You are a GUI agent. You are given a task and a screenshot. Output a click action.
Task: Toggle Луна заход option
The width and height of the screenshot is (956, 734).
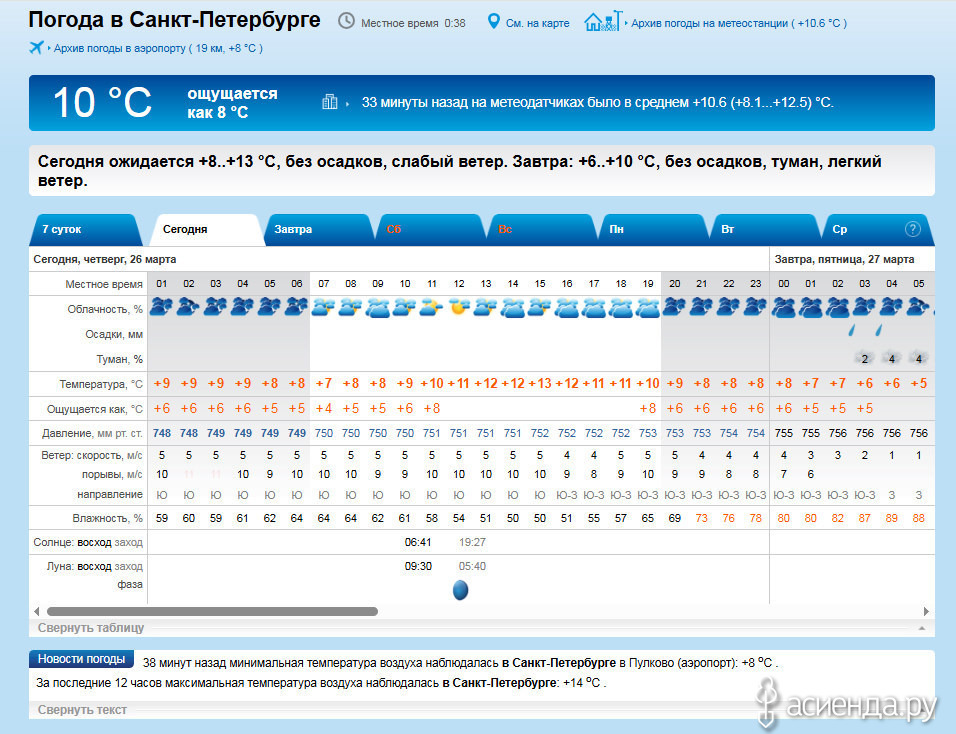(x=128, y=566)
